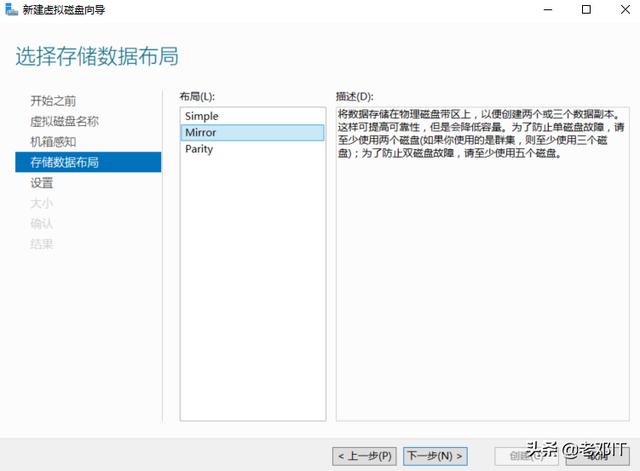Click the 下一步(N) button
This screenshot has width=640, height=471.
(x=435, y=456)
